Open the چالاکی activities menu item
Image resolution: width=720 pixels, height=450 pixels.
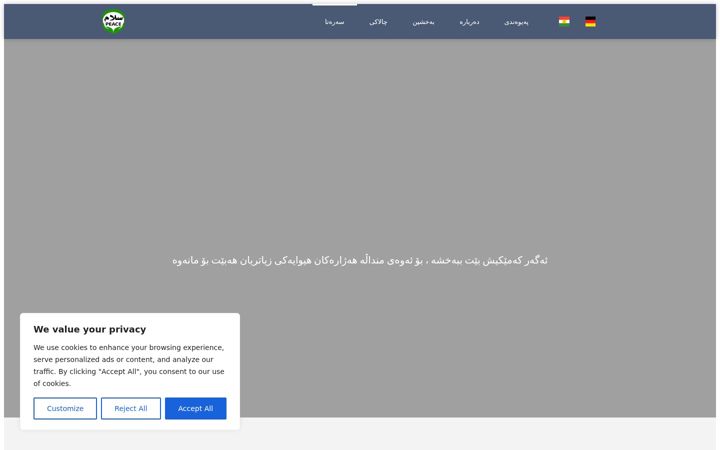pyautogui.click(x=378, y=22)
